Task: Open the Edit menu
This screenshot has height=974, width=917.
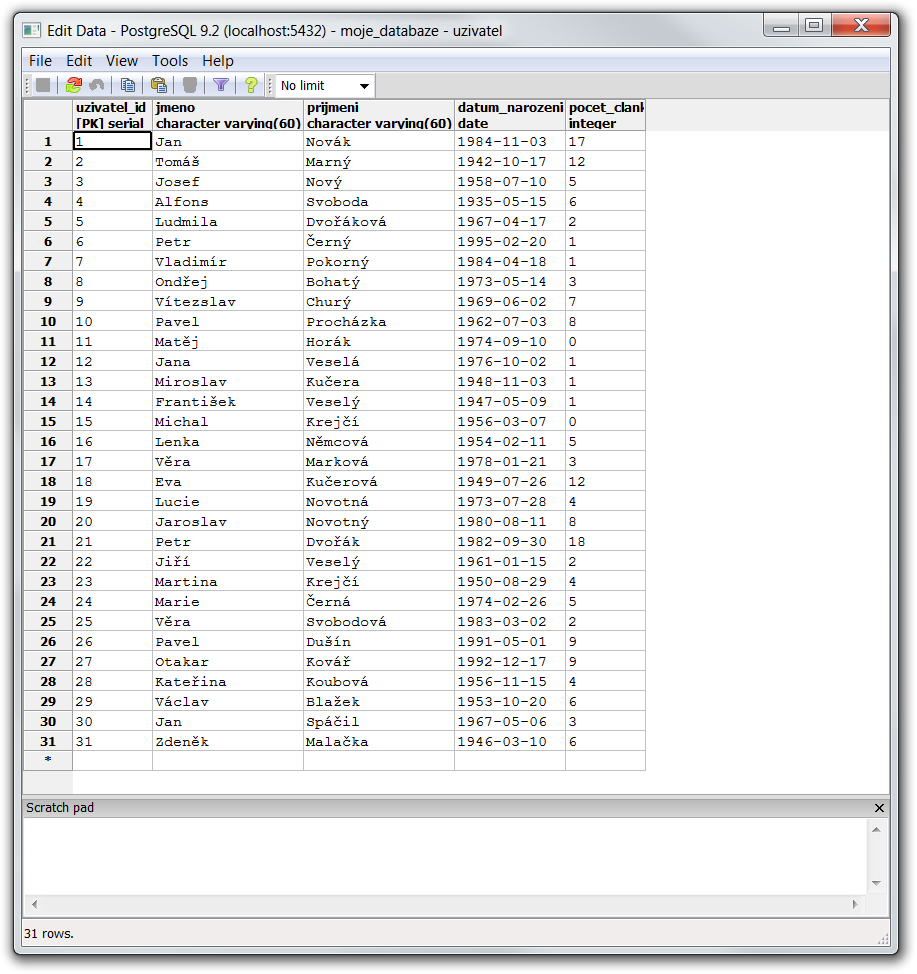Action: click(x=79, y=61)
